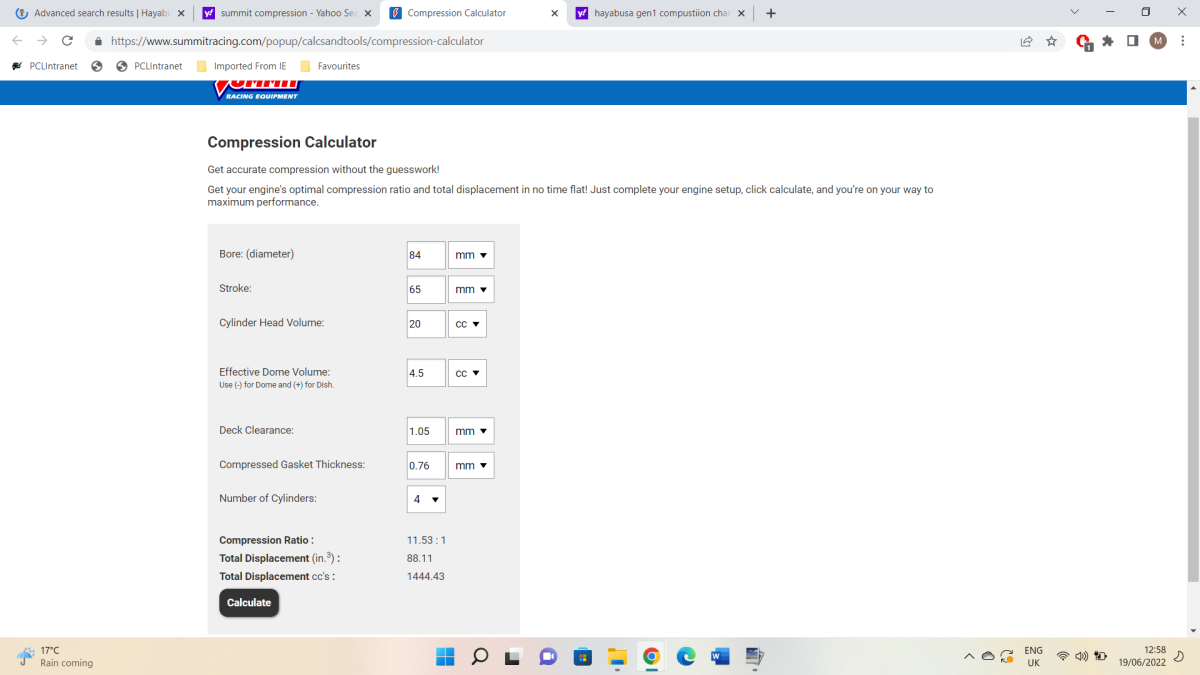Reload the page with the refresh icon
Image resolution: width=1200 pixels, height=675 pixels.
(67, 41)
